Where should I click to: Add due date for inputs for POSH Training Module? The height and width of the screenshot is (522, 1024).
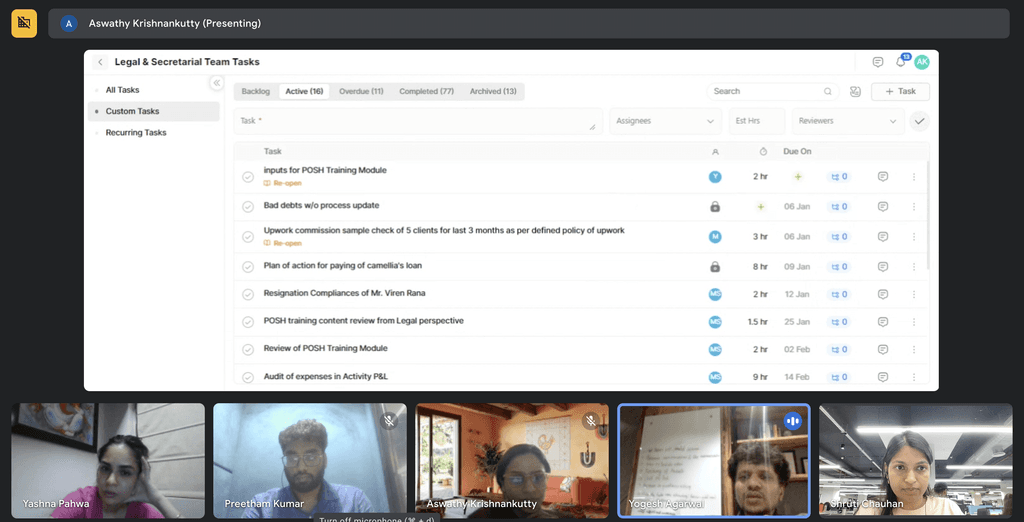click(797, 176)
